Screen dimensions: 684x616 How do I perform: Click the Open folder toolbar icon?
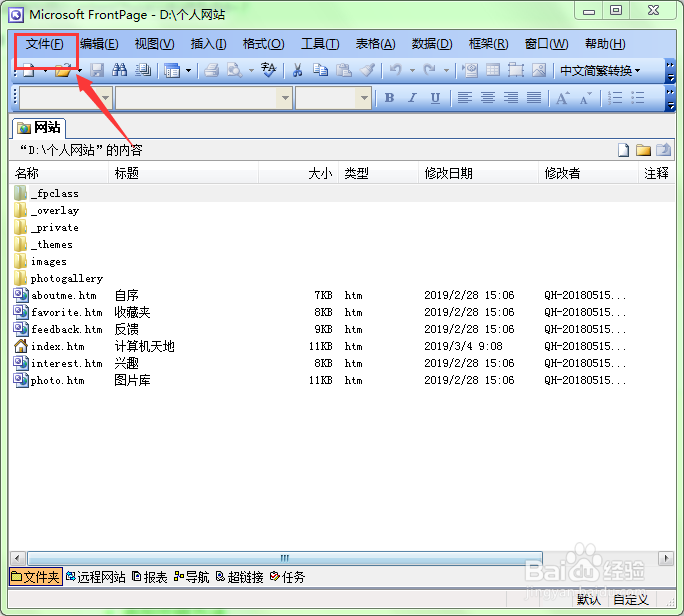click(x=63, y=70)
